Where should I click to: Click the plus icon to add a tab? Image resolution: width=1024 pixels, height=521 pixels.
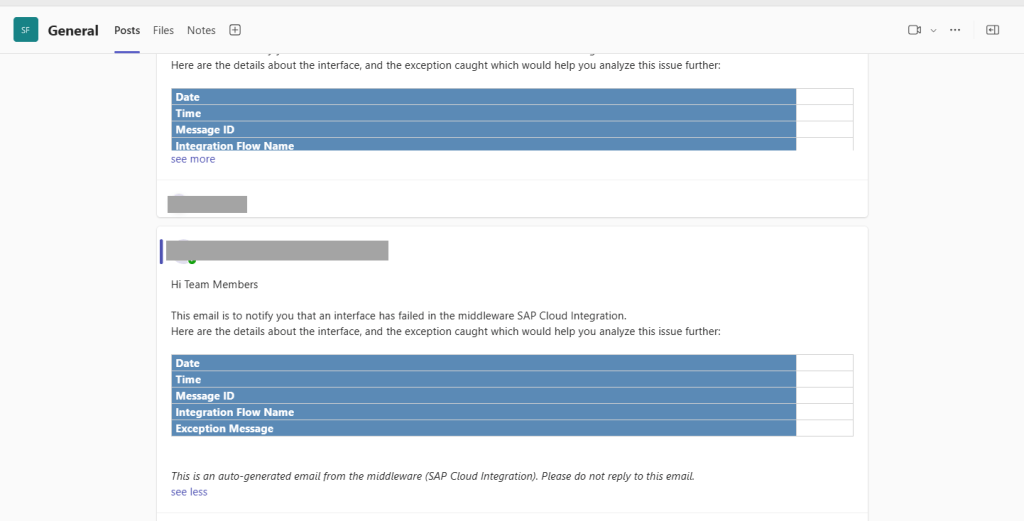click(x=235, y=30)
